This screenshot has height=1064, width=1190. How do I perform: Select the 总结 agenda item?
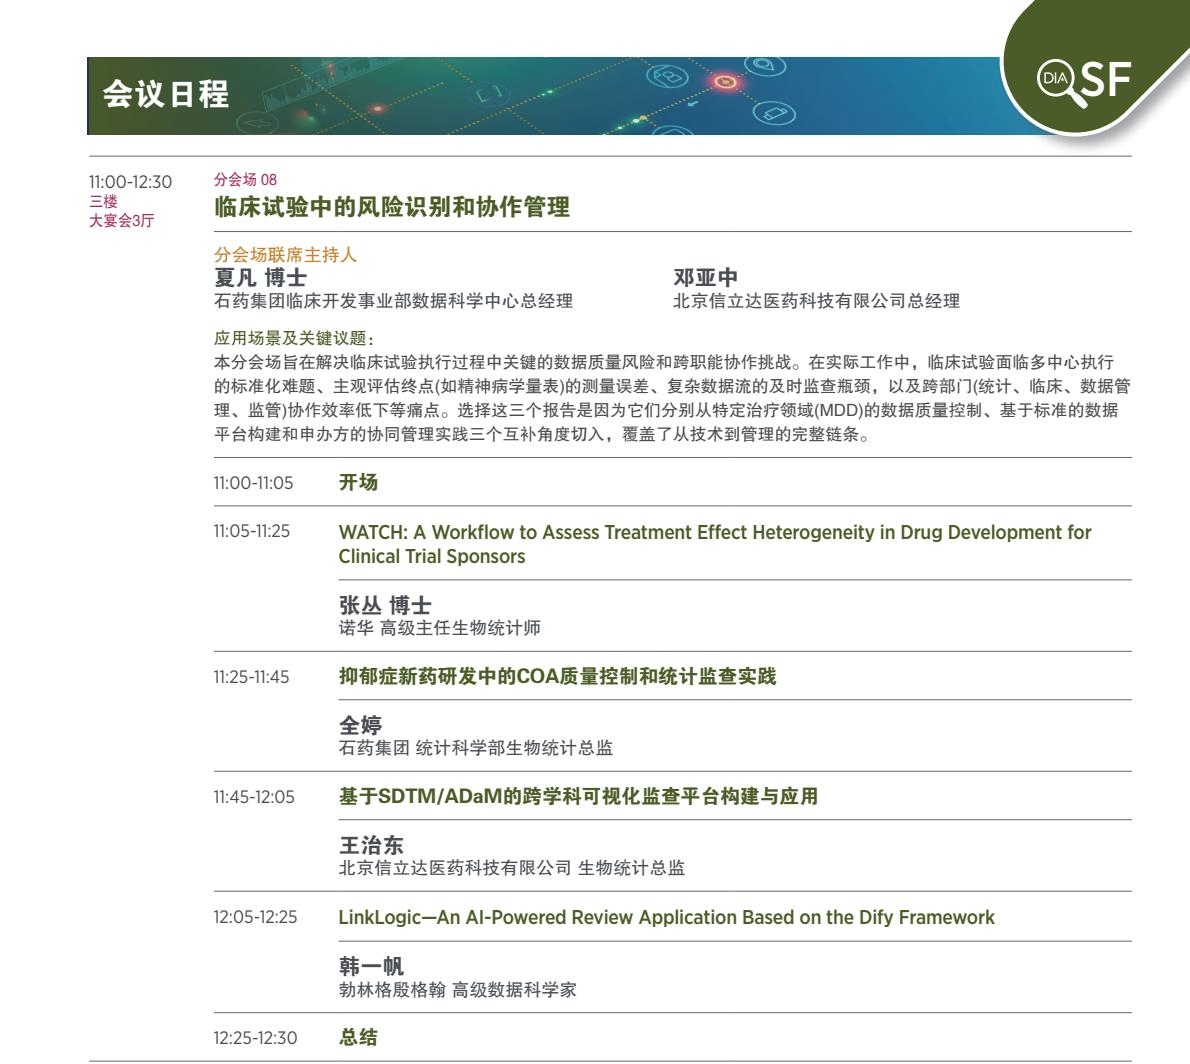click(358, 1037)
